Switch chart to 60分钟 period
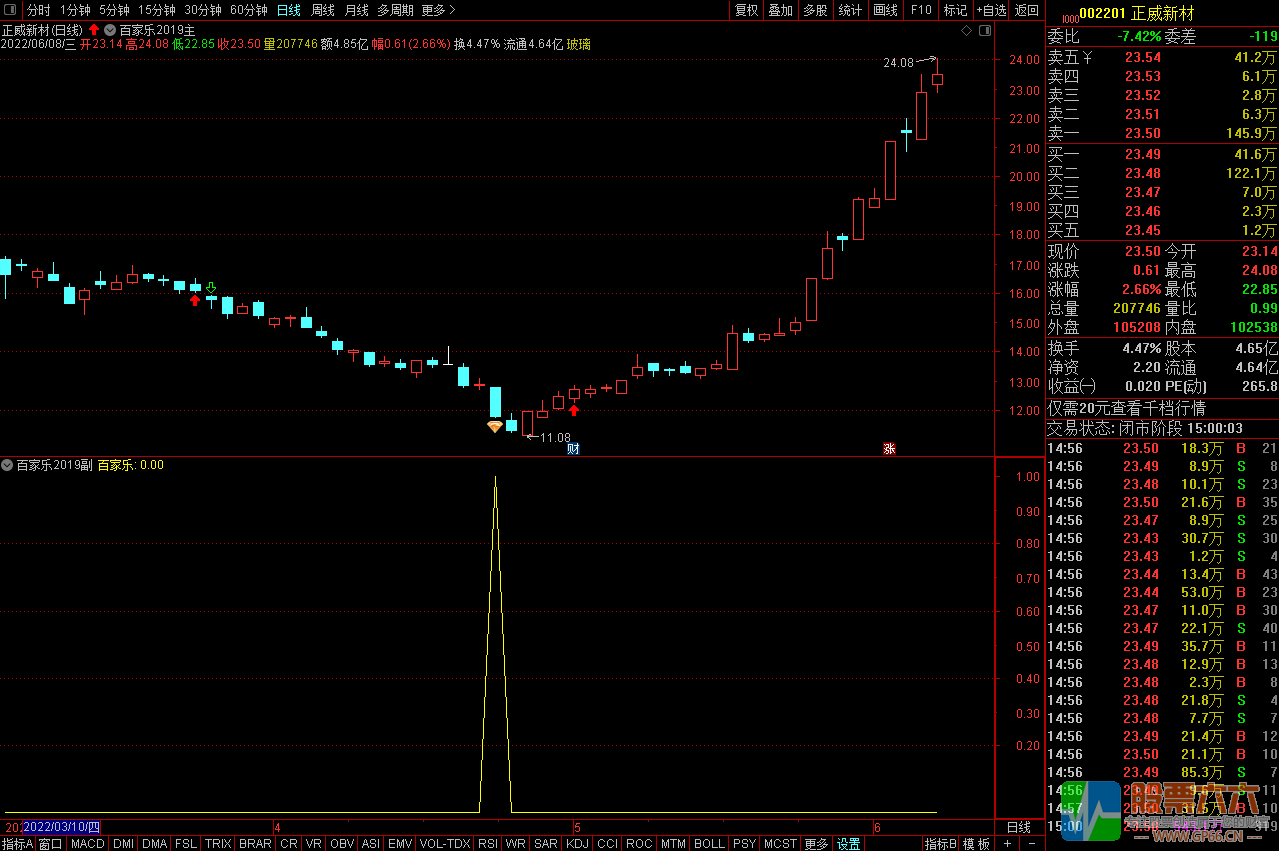Image resolution: width=1279 pixels, height=851 pixels. 248,10
